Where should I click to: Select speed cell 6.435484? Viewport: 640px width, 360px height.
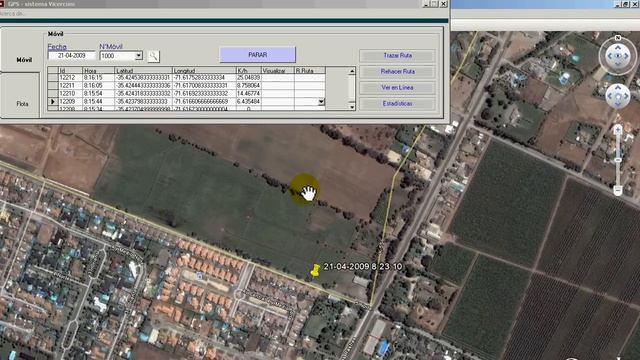pos(249,102)
